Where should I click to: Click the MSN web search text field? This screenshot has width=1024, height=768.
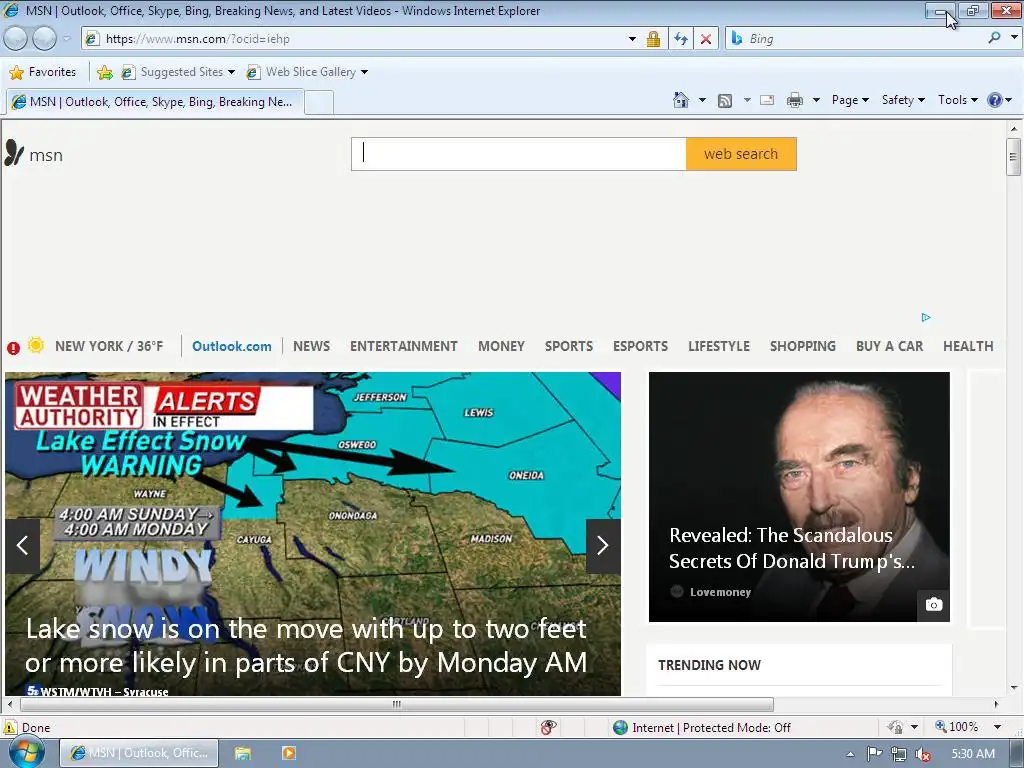tap(519, 154)
